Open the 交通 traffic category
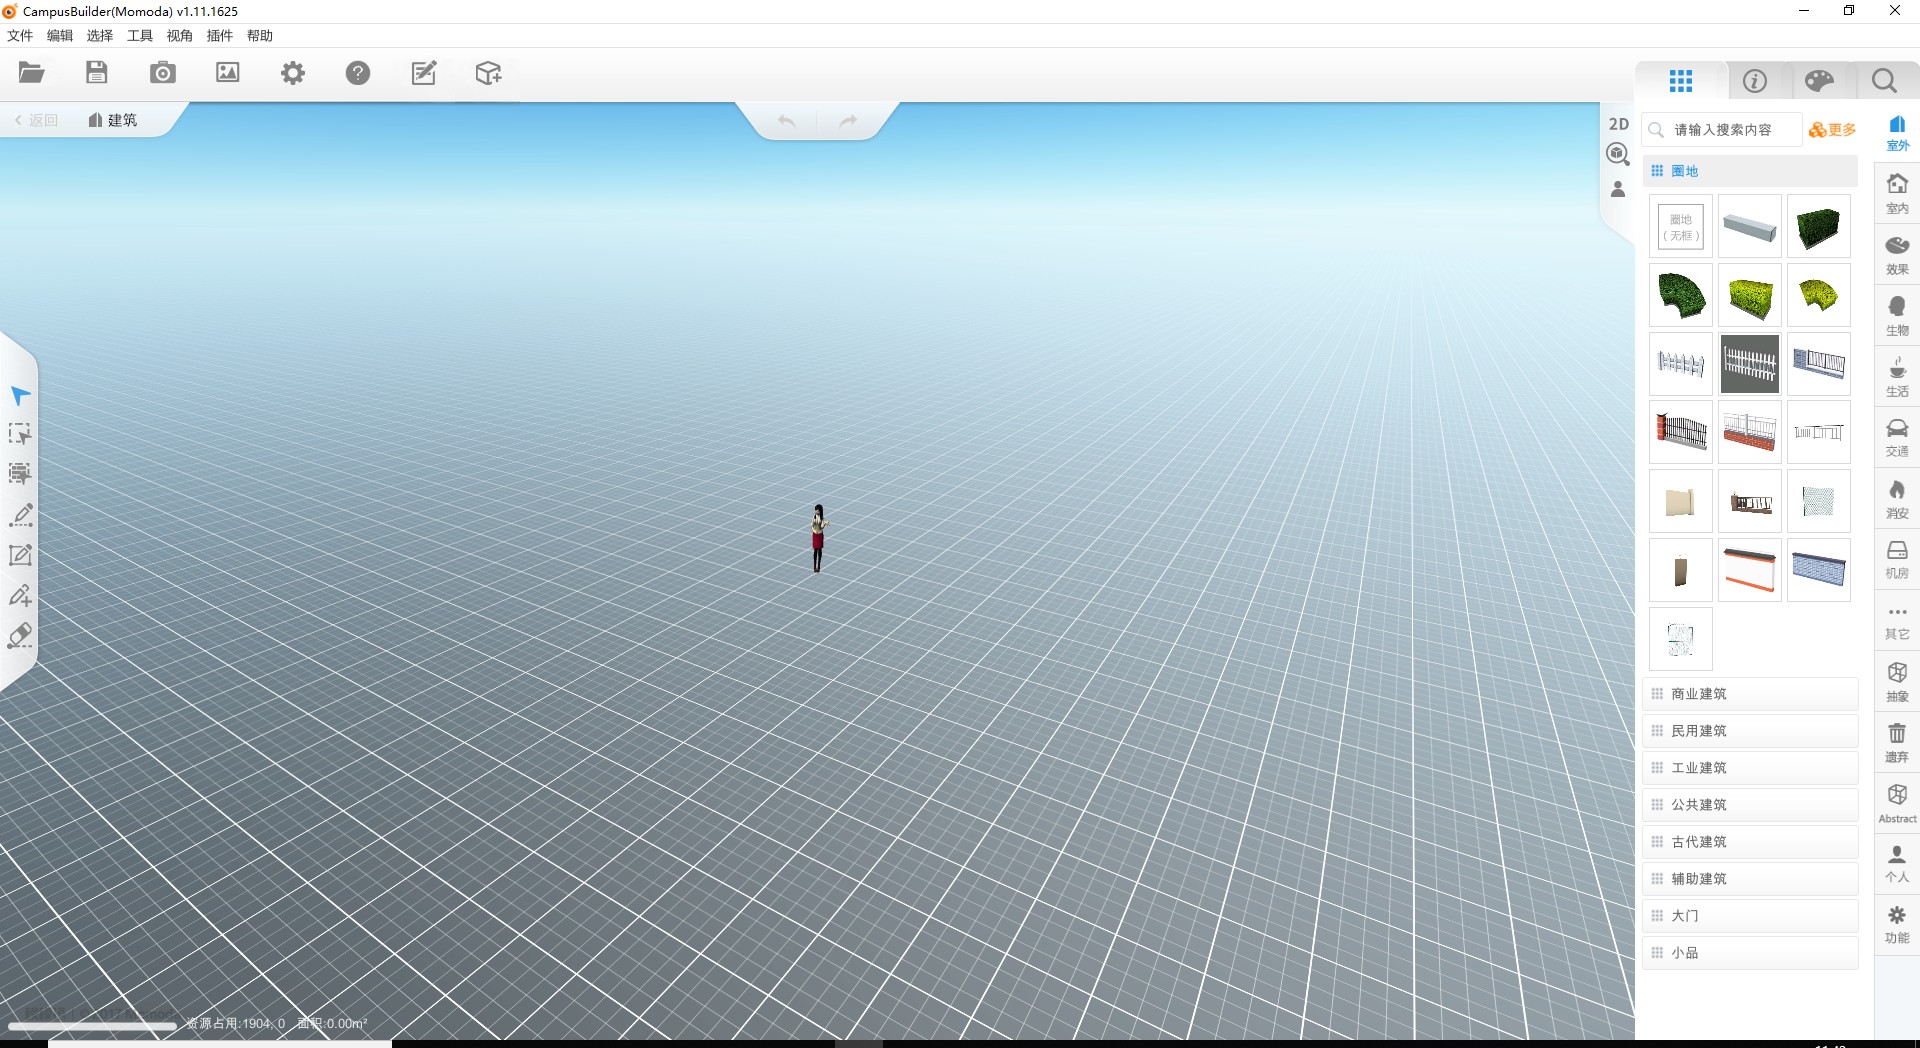This screenshot has width=1920, height=1048. 1897,438
